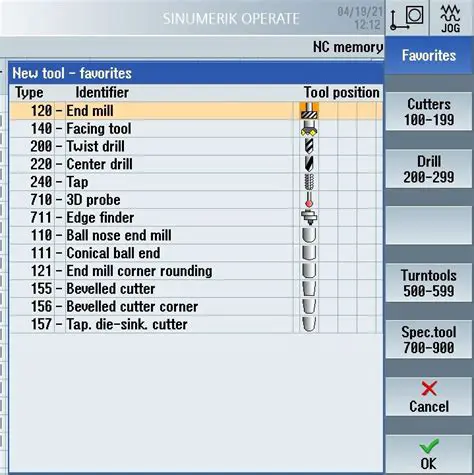Click the End mill corner rounding icon
The height and width of the screenshot is (475, 474).
(x=309, y=271)
